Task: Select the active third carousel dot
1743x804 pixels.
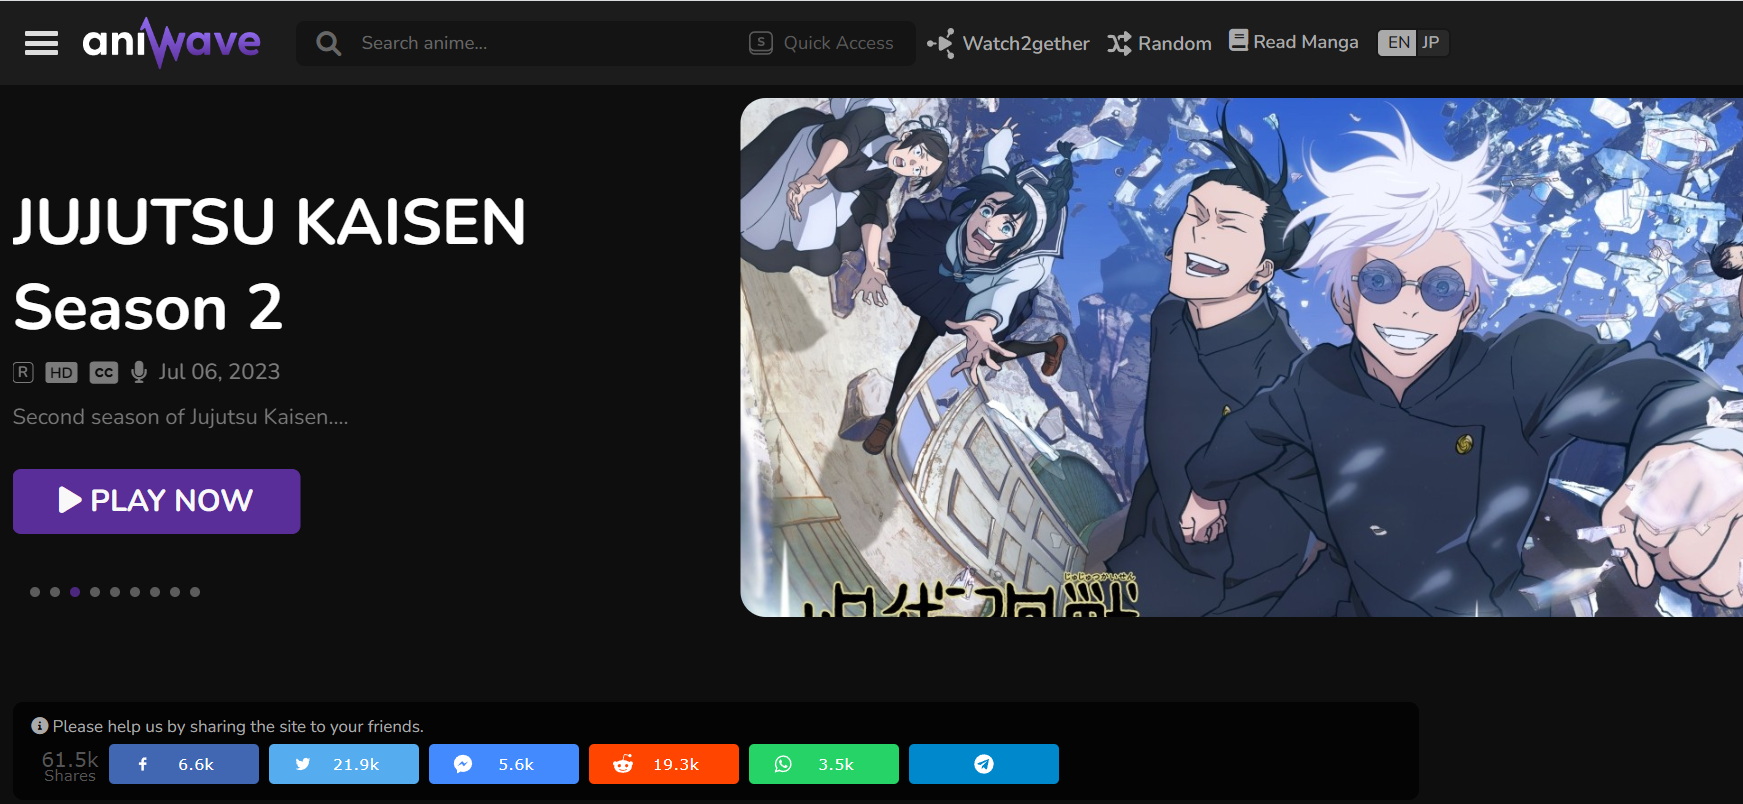Action: coord(75,592)
